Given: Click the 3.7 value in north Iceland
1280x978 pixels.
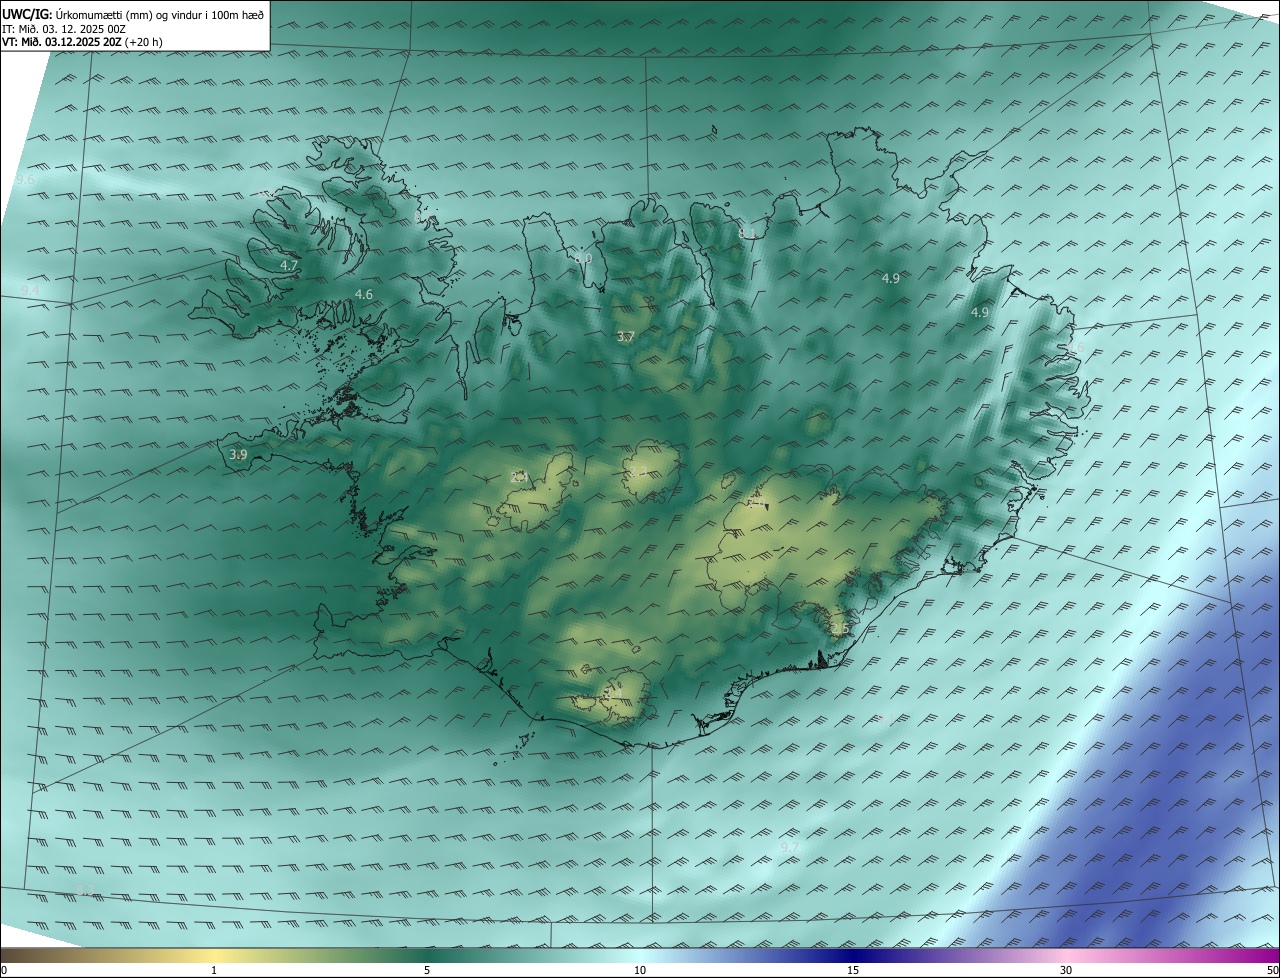Looking at the screenshot, I should coord(625,336).
